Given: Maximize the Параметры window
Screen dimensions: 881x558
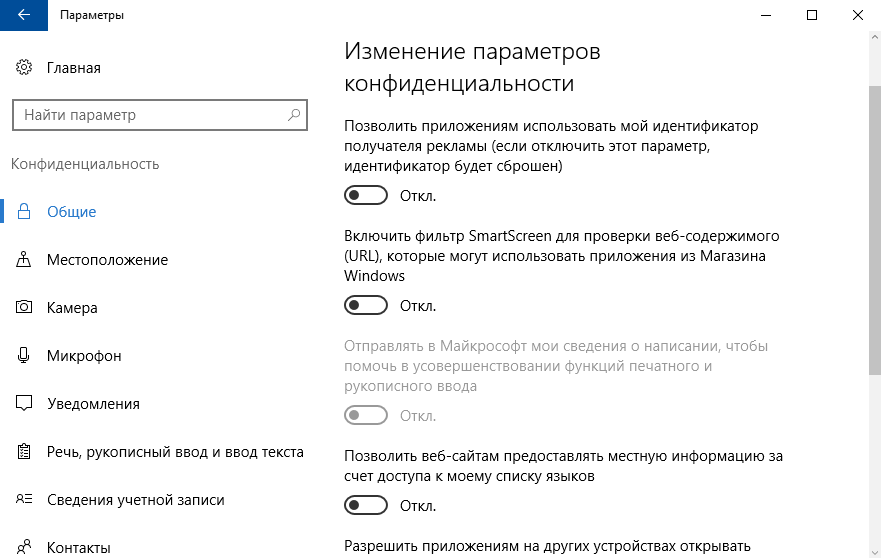Looking at the screenshot, I should click(811, 15).
